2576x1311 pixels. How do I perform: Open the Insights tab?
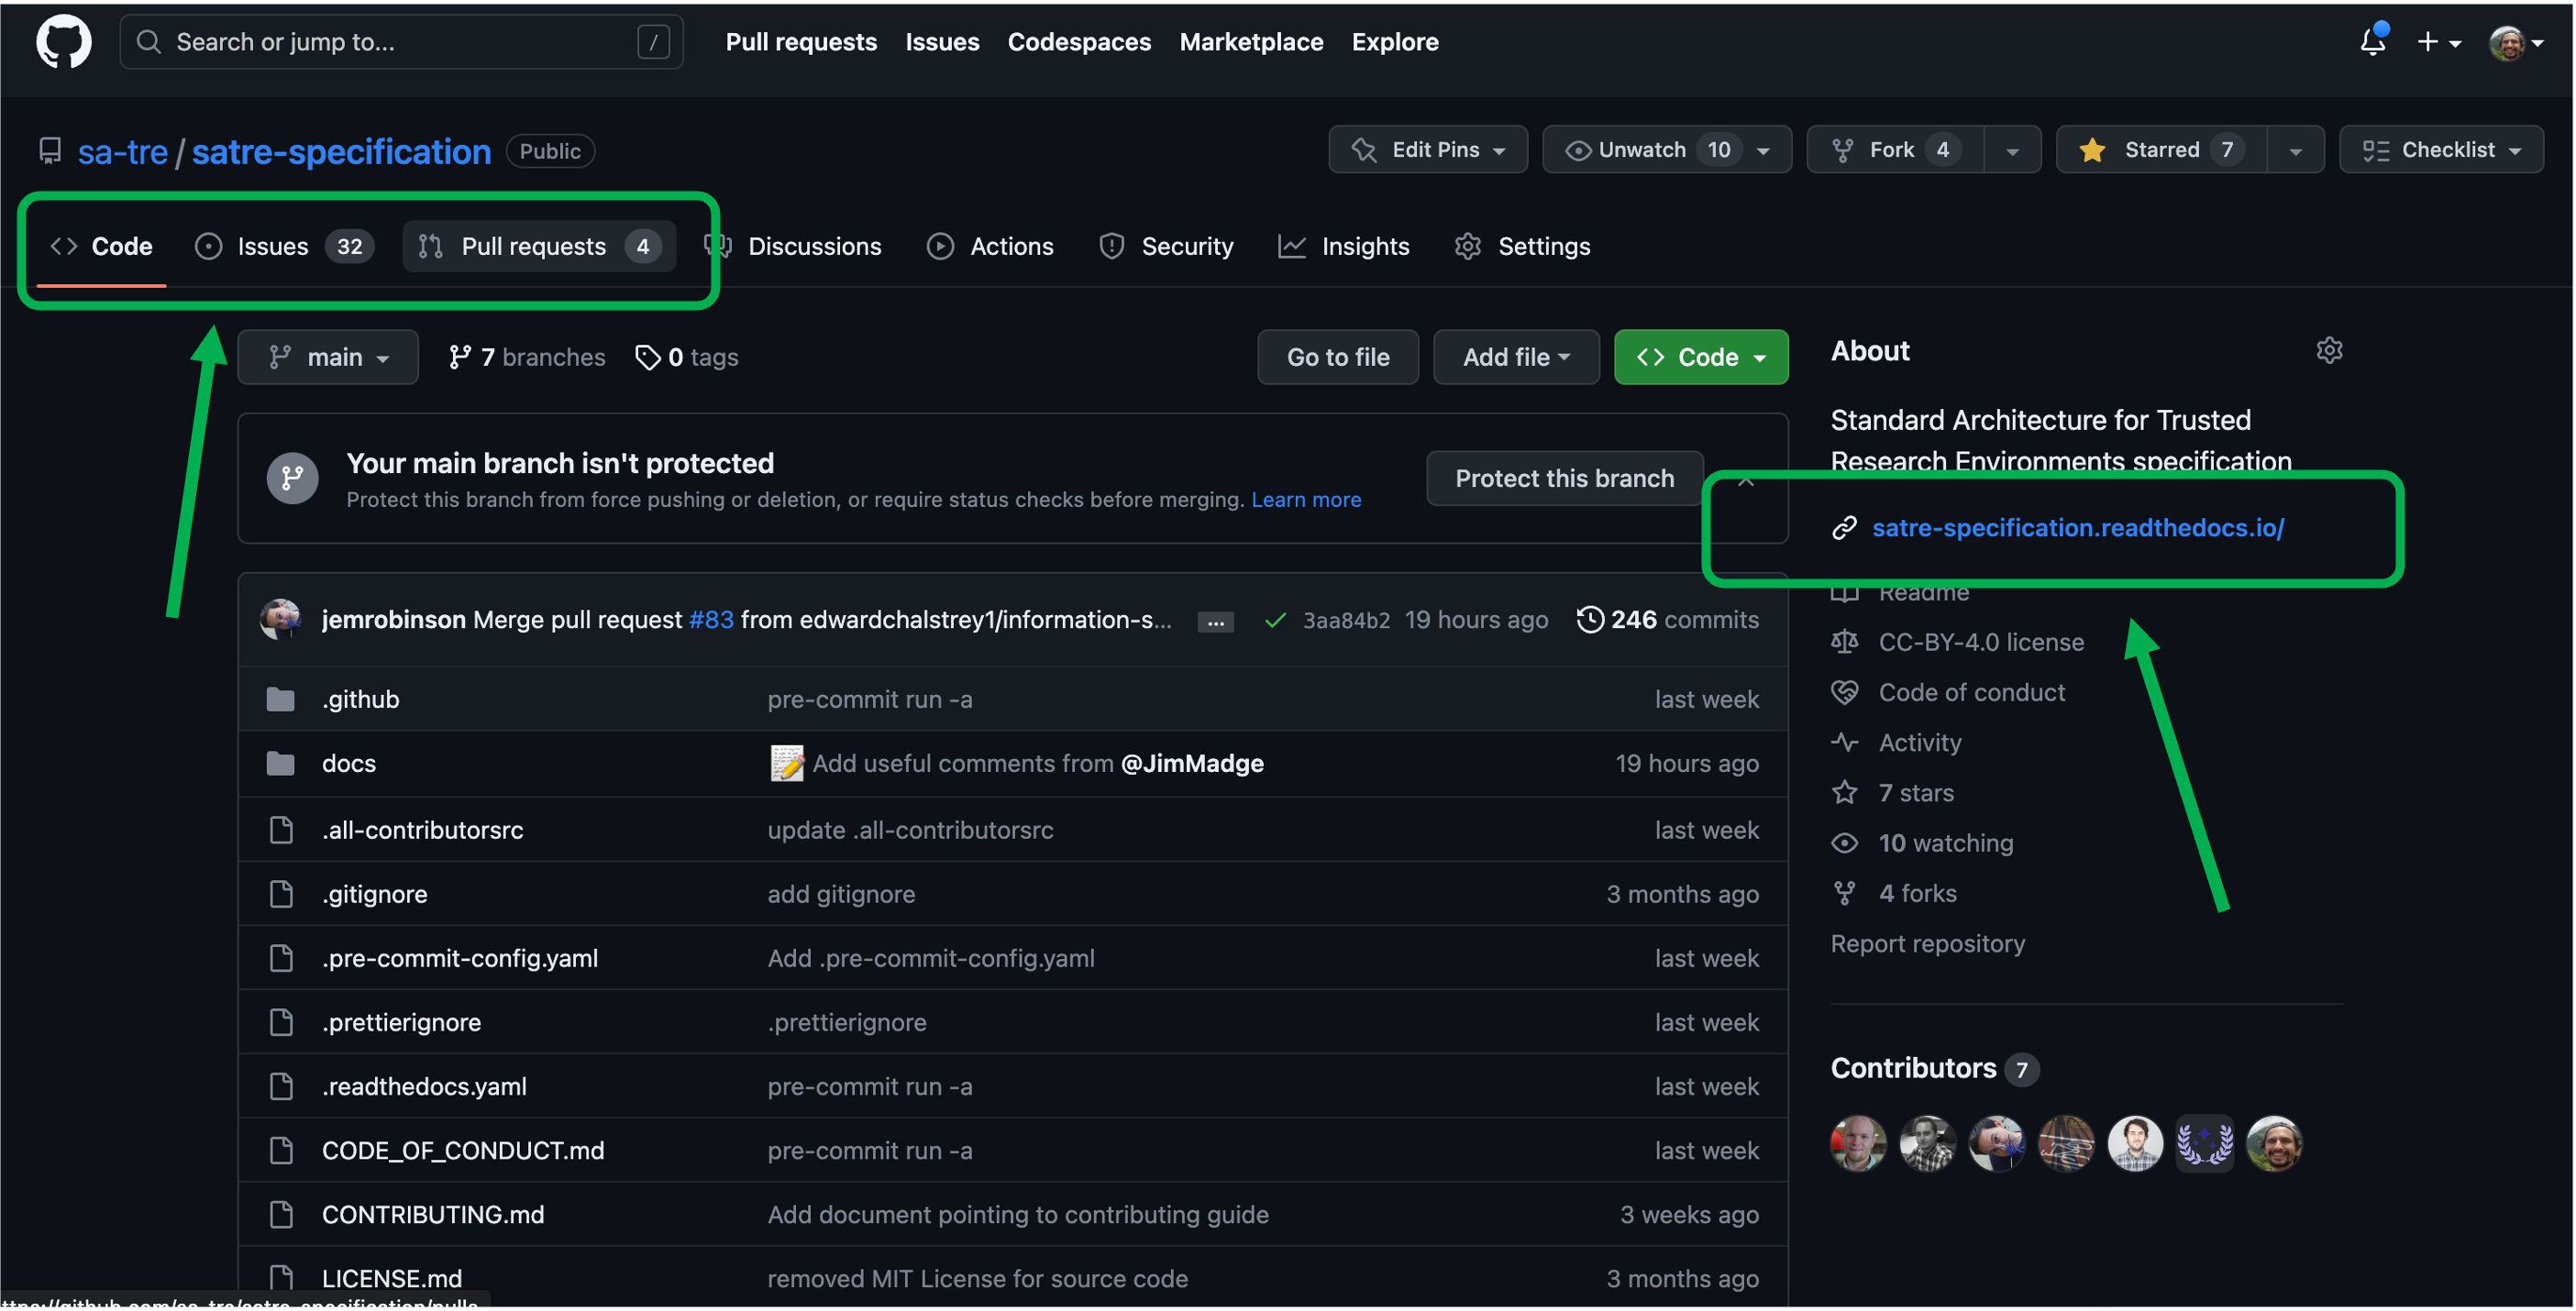(1343, 246)
